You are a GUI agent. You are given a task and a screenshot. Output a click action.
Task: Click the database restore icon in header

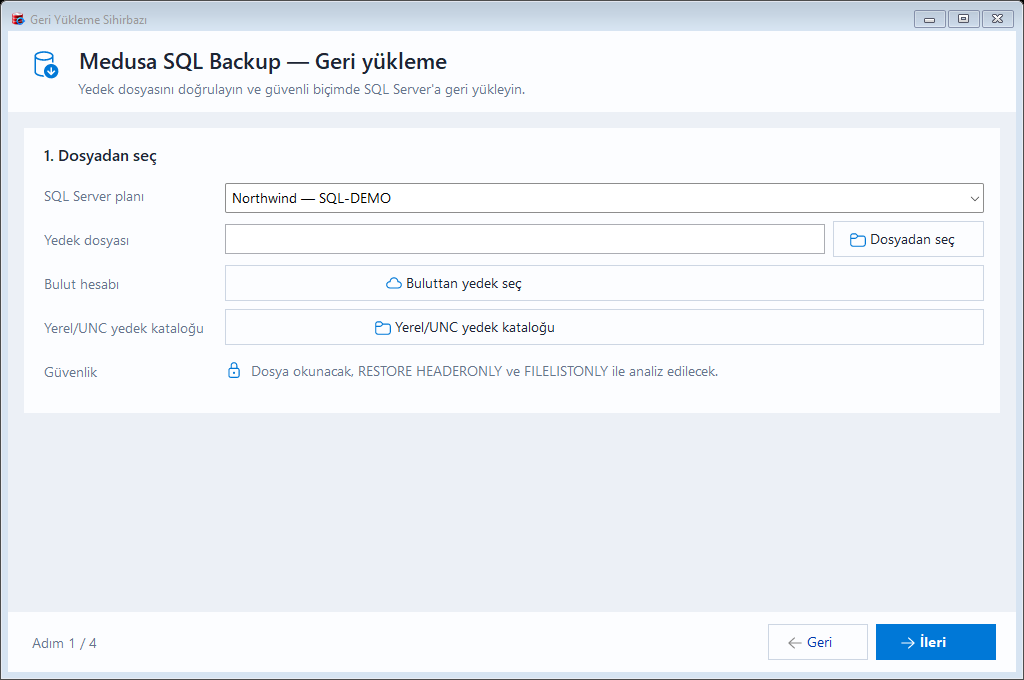click(x=46, y=65)
